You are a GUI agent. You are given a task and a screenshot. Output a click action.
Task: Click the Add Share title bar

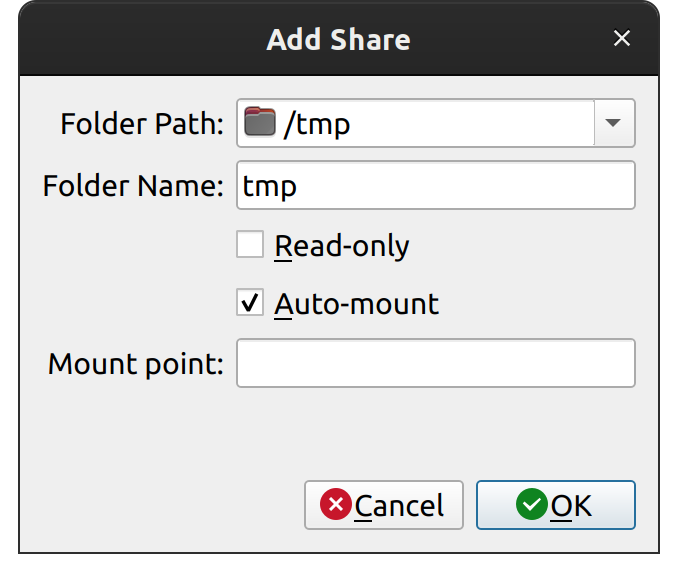(338, 40)
